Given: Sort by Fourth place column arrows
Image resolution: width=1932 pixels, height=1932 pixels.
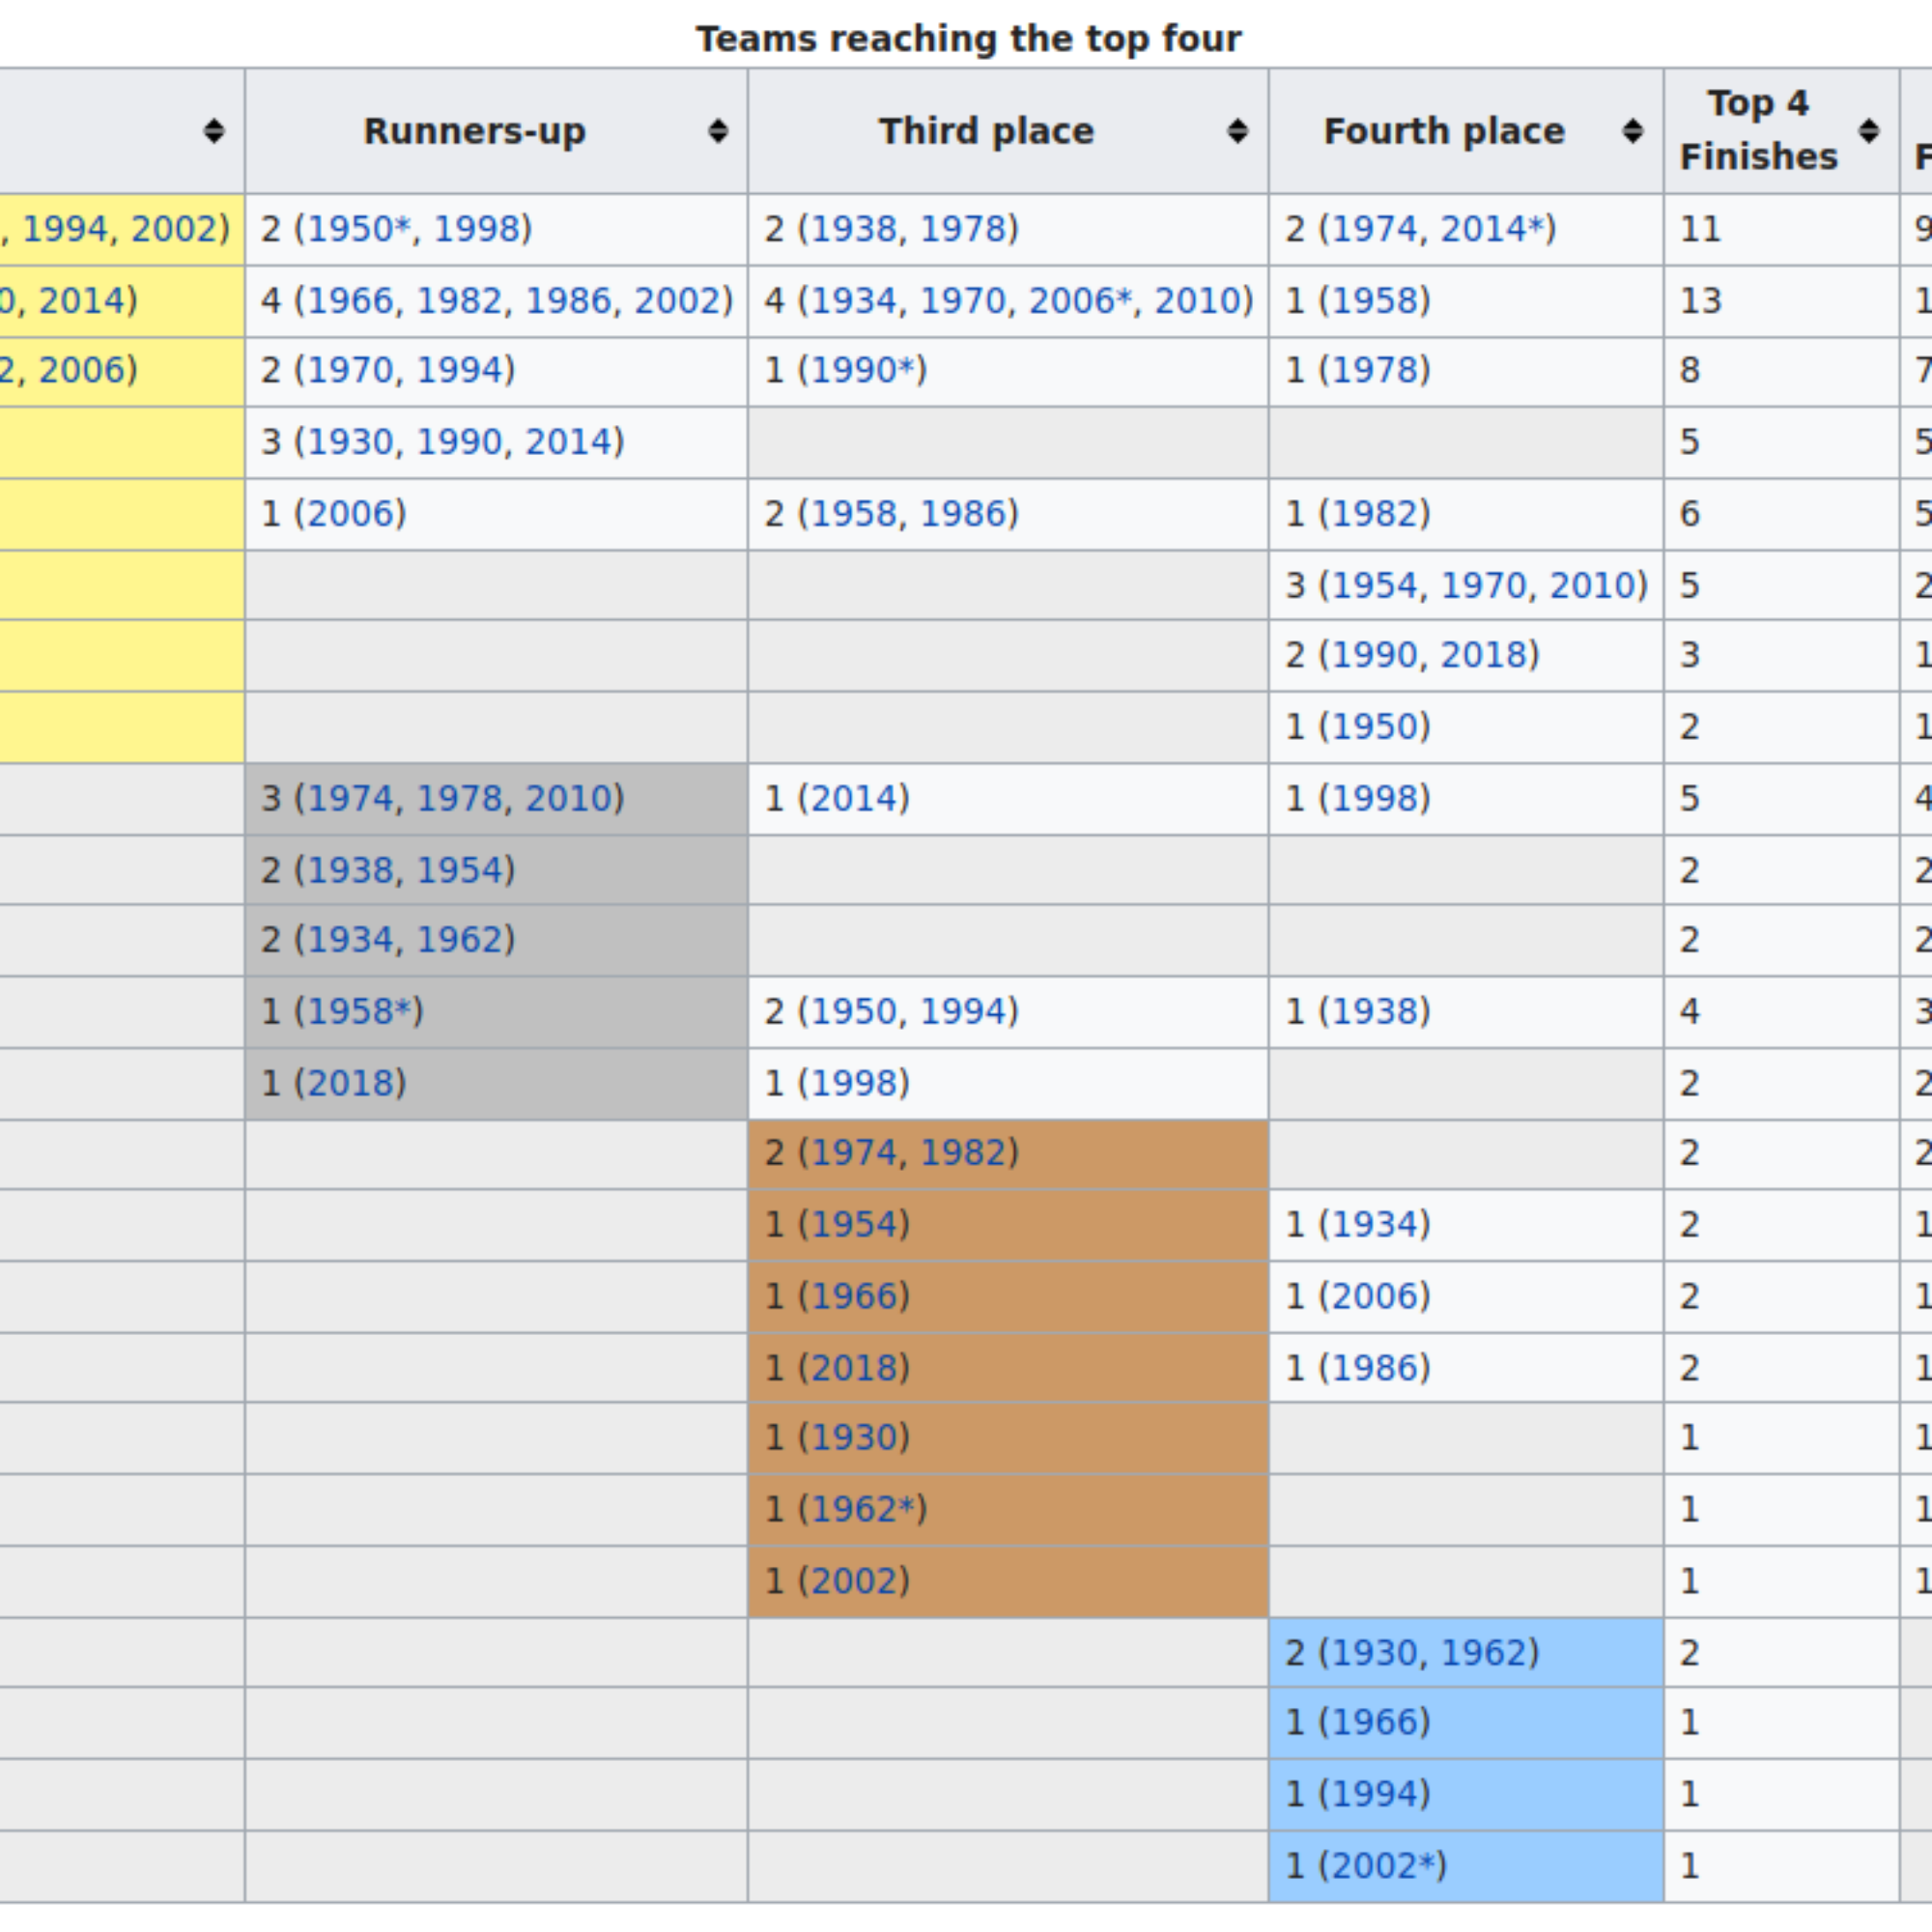Looking at the screenshot, I should [x=1632, y=131].
